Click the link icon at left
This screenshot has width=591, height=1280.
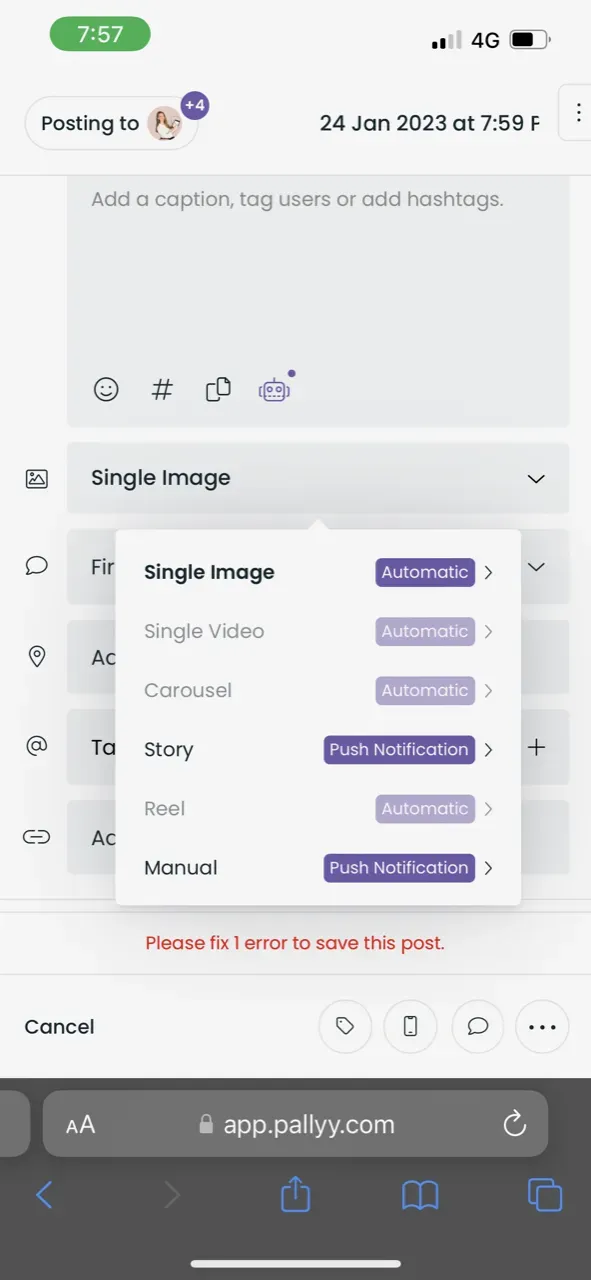36,837
